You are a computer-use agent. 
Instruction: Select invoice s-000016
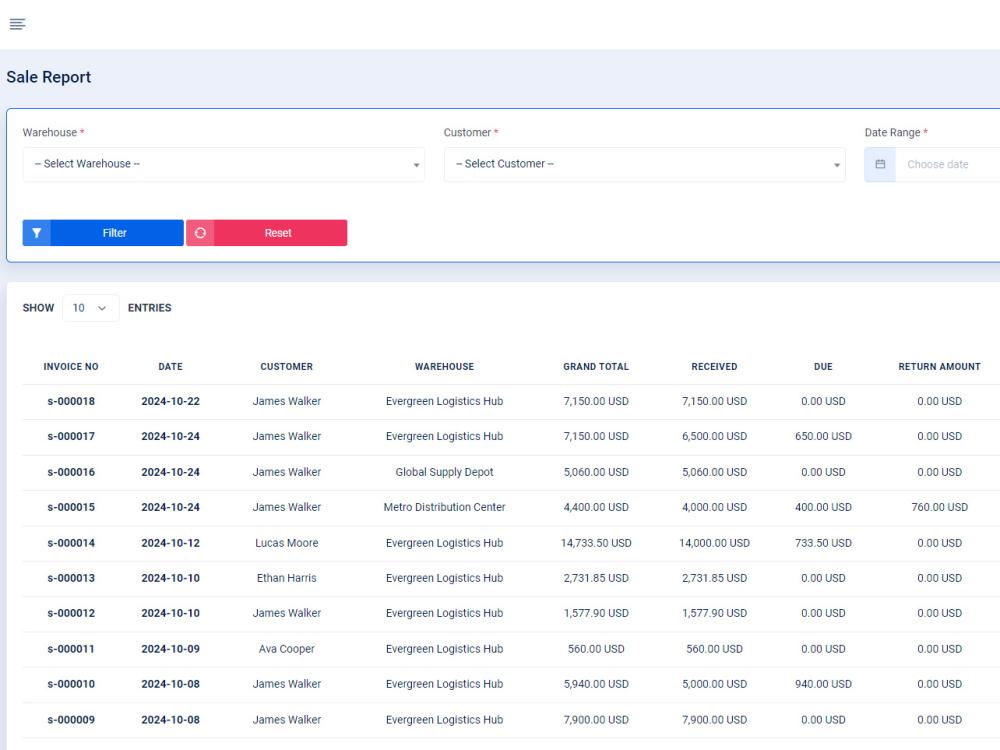(71, 472)
